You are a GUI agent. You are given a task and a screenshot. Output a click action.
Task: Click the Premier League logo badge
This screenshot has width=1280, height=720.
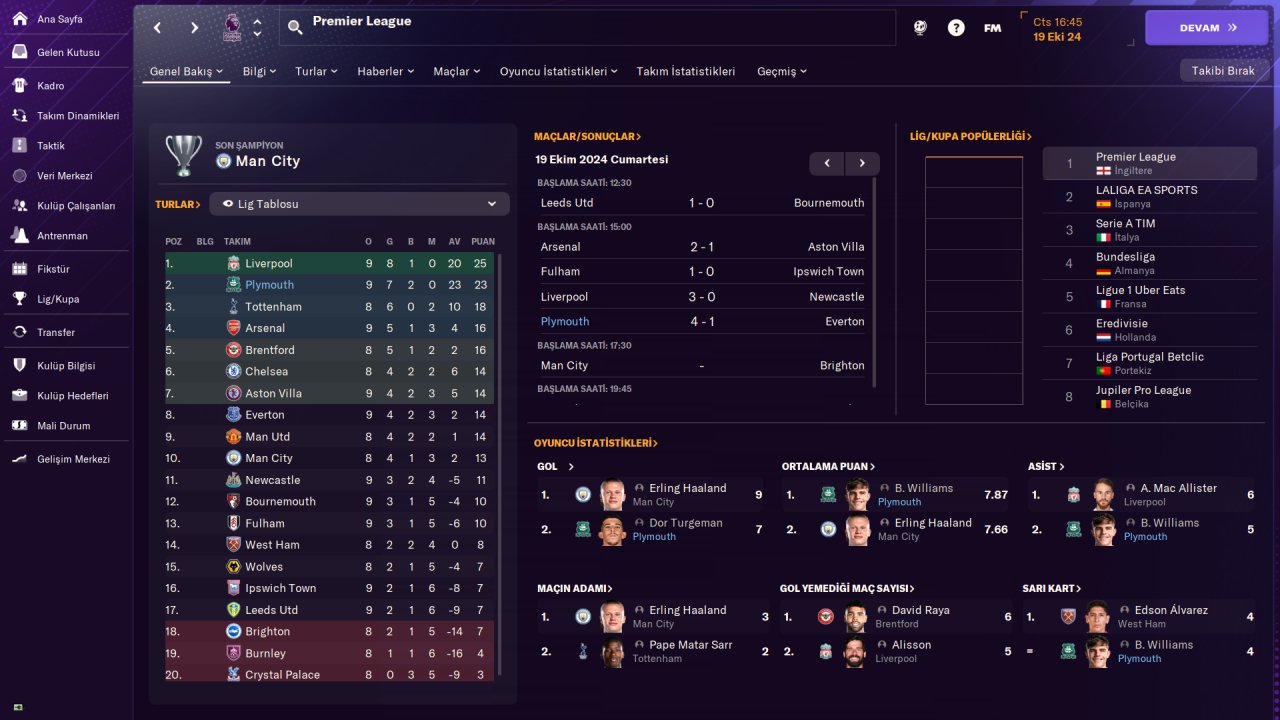[232, 27]
